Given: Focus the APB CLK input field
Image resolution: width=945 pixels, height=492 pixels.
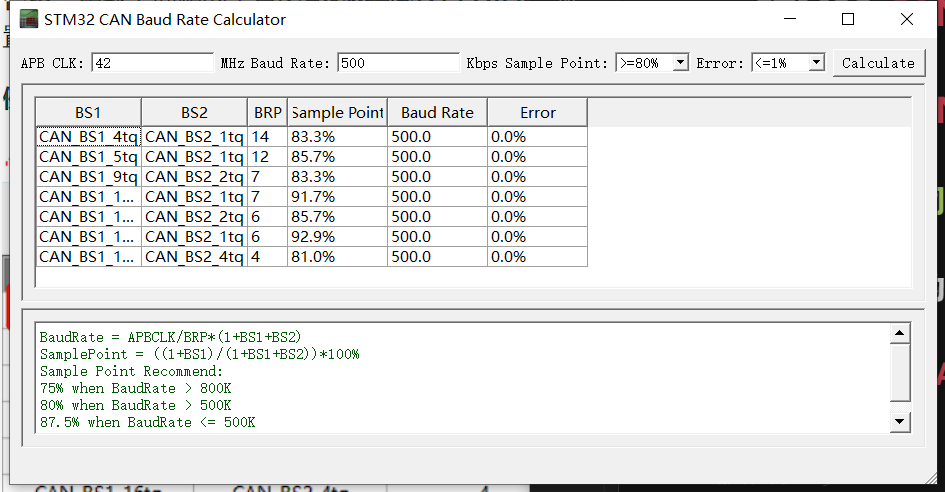Looking at the screenshot, I should point(152,63).
